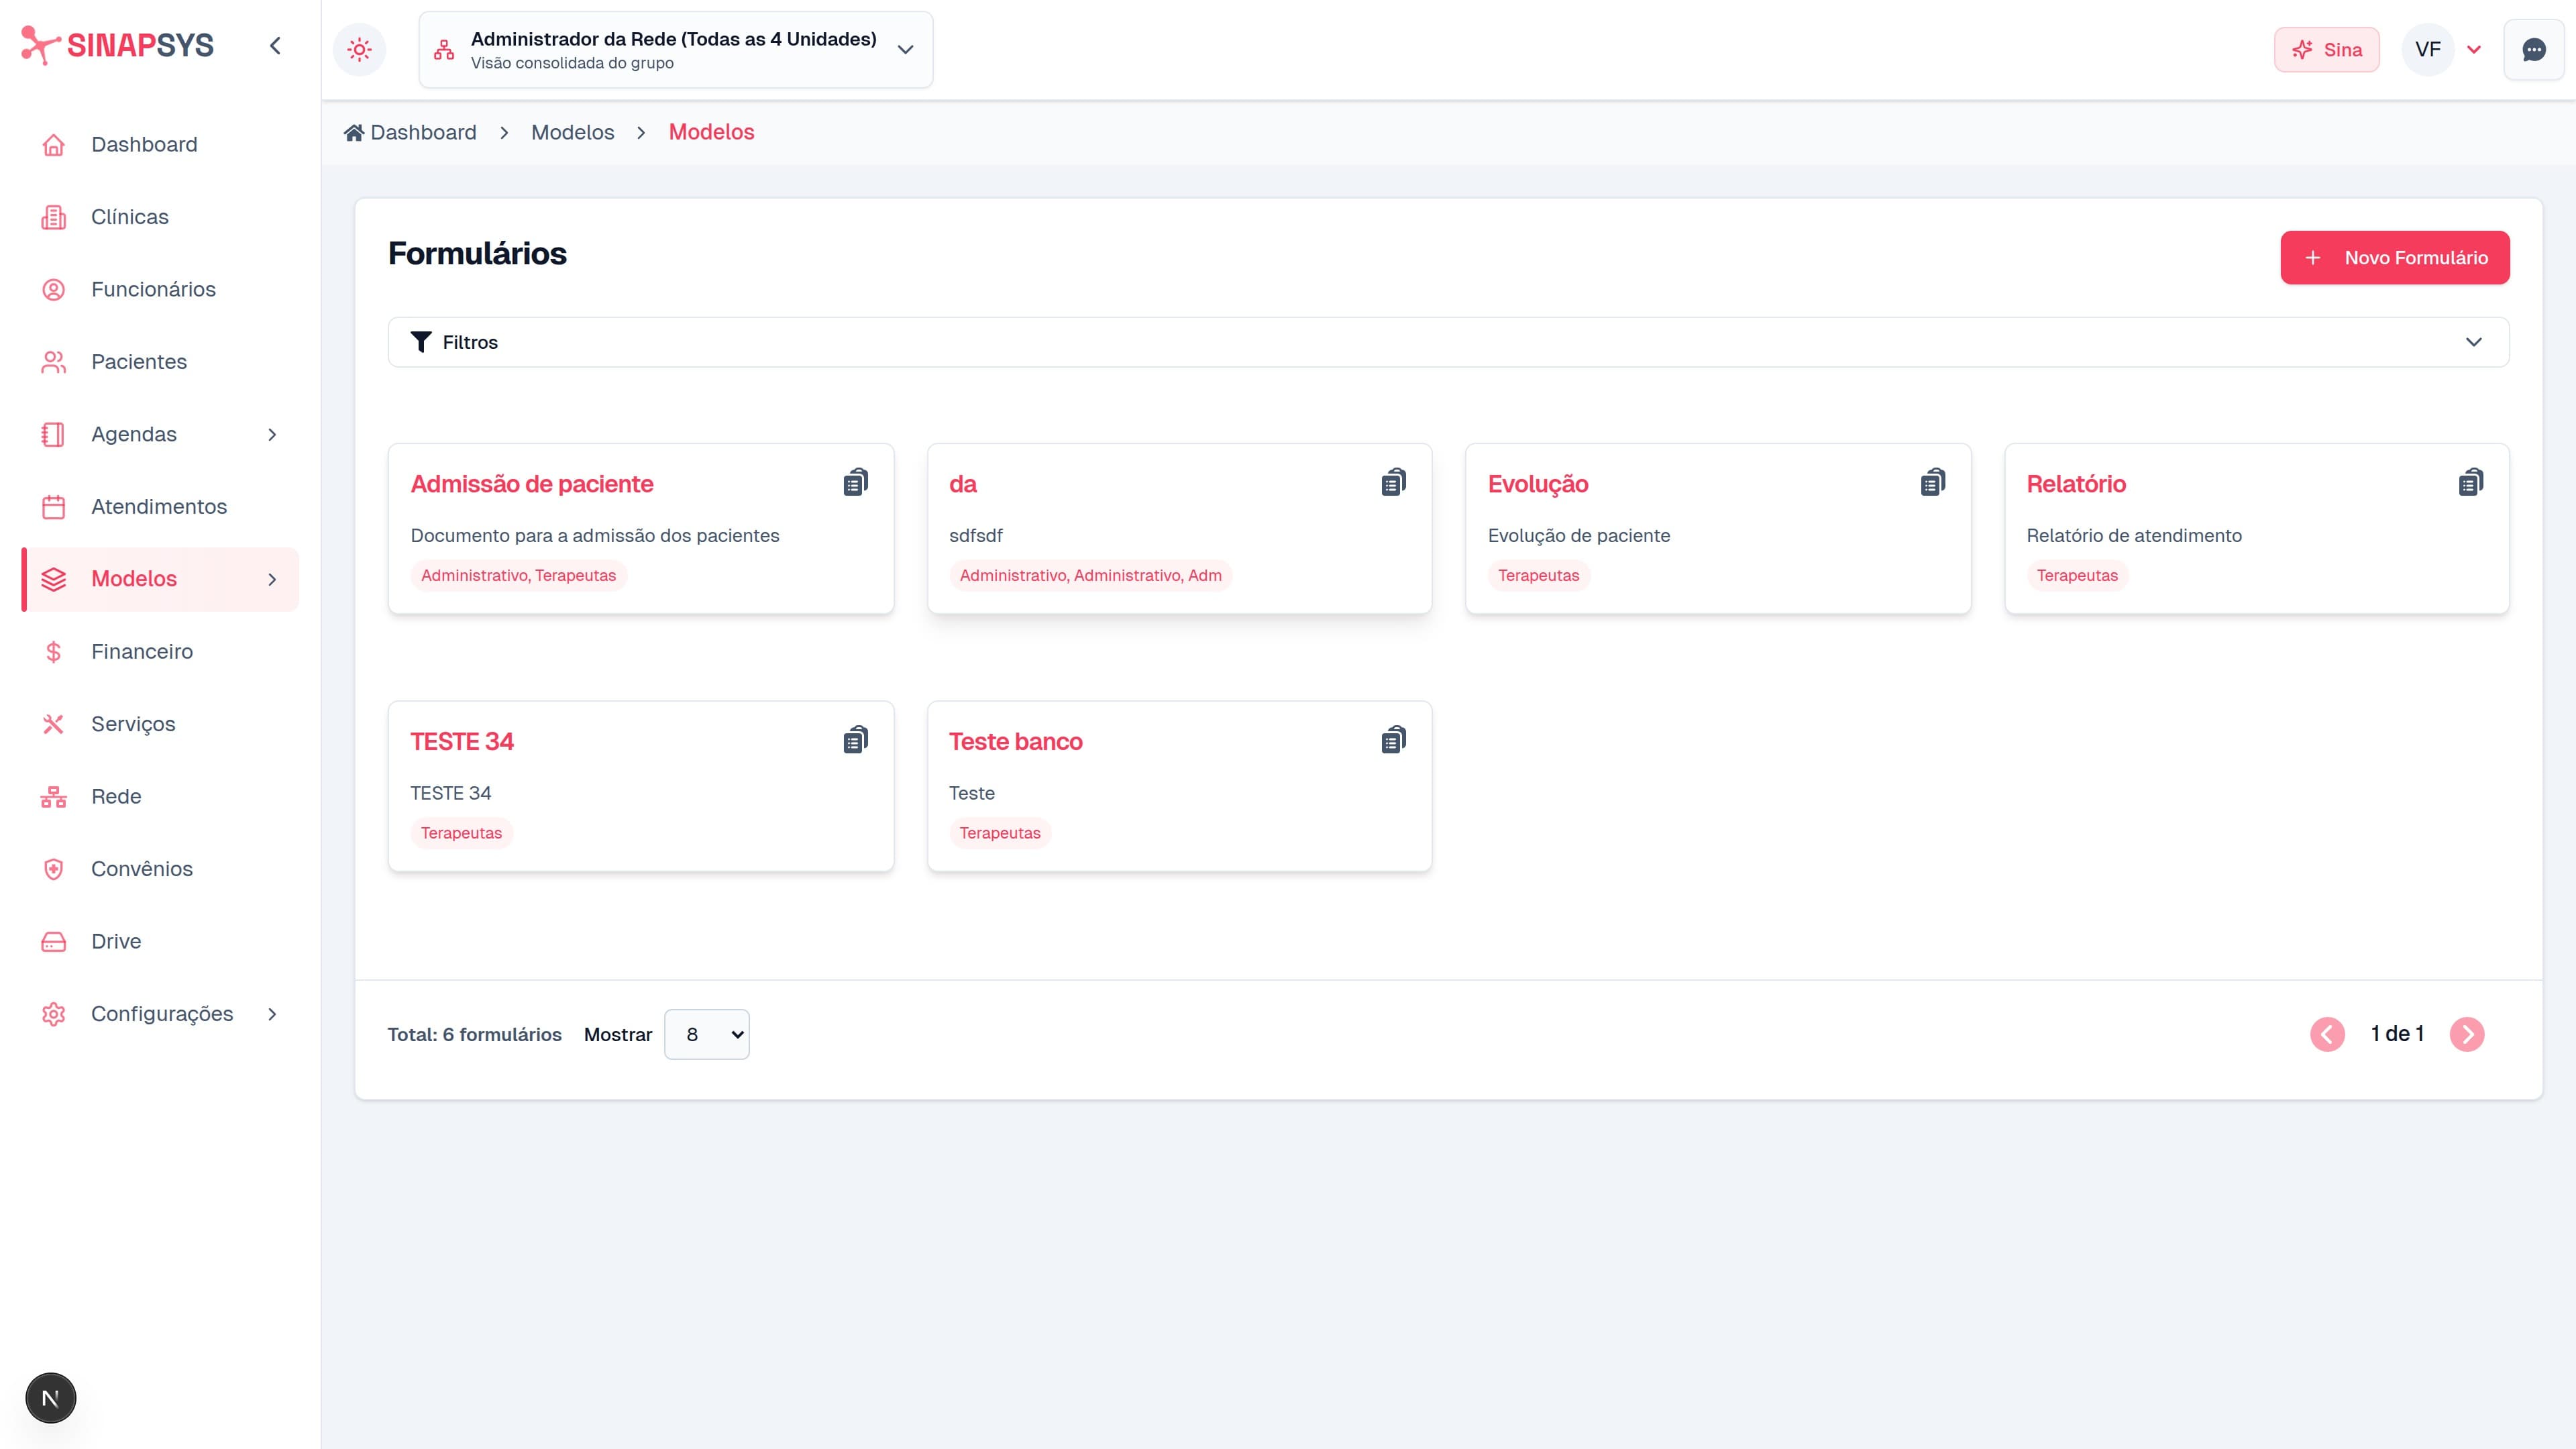The width and height of the screenshot is (2576, 1449).
Task: Click the Novo Formulário button
Action: tap(2394, 257)
